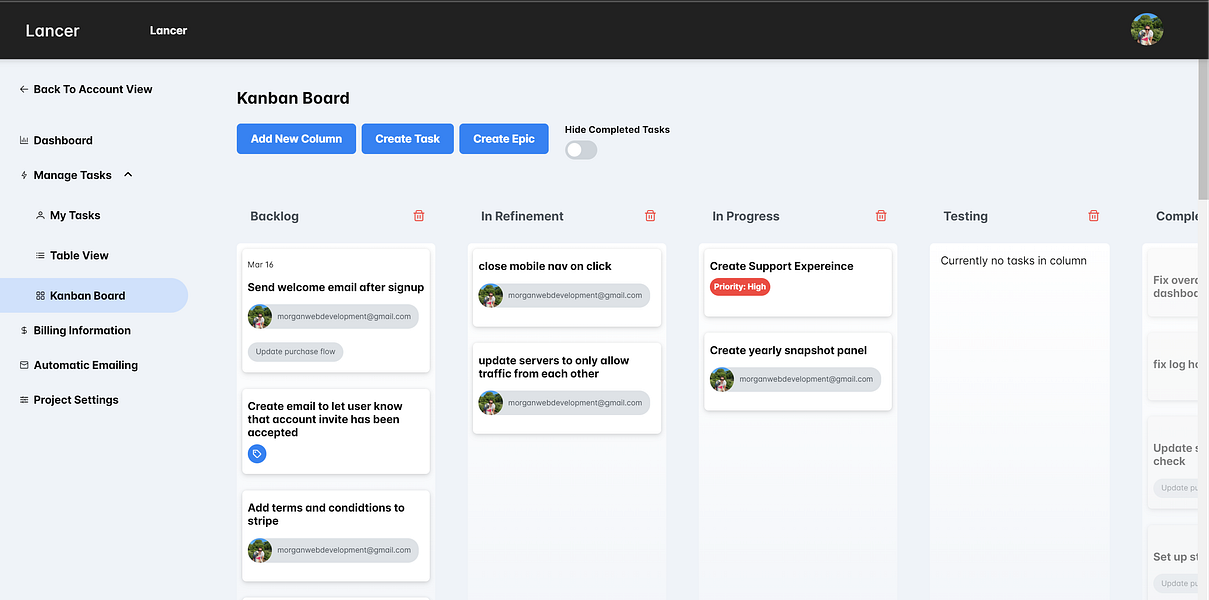Click the Dashboard chart icon in sidebar
This screenshot has height=600, width=1209.
click(x=24, y=141)
